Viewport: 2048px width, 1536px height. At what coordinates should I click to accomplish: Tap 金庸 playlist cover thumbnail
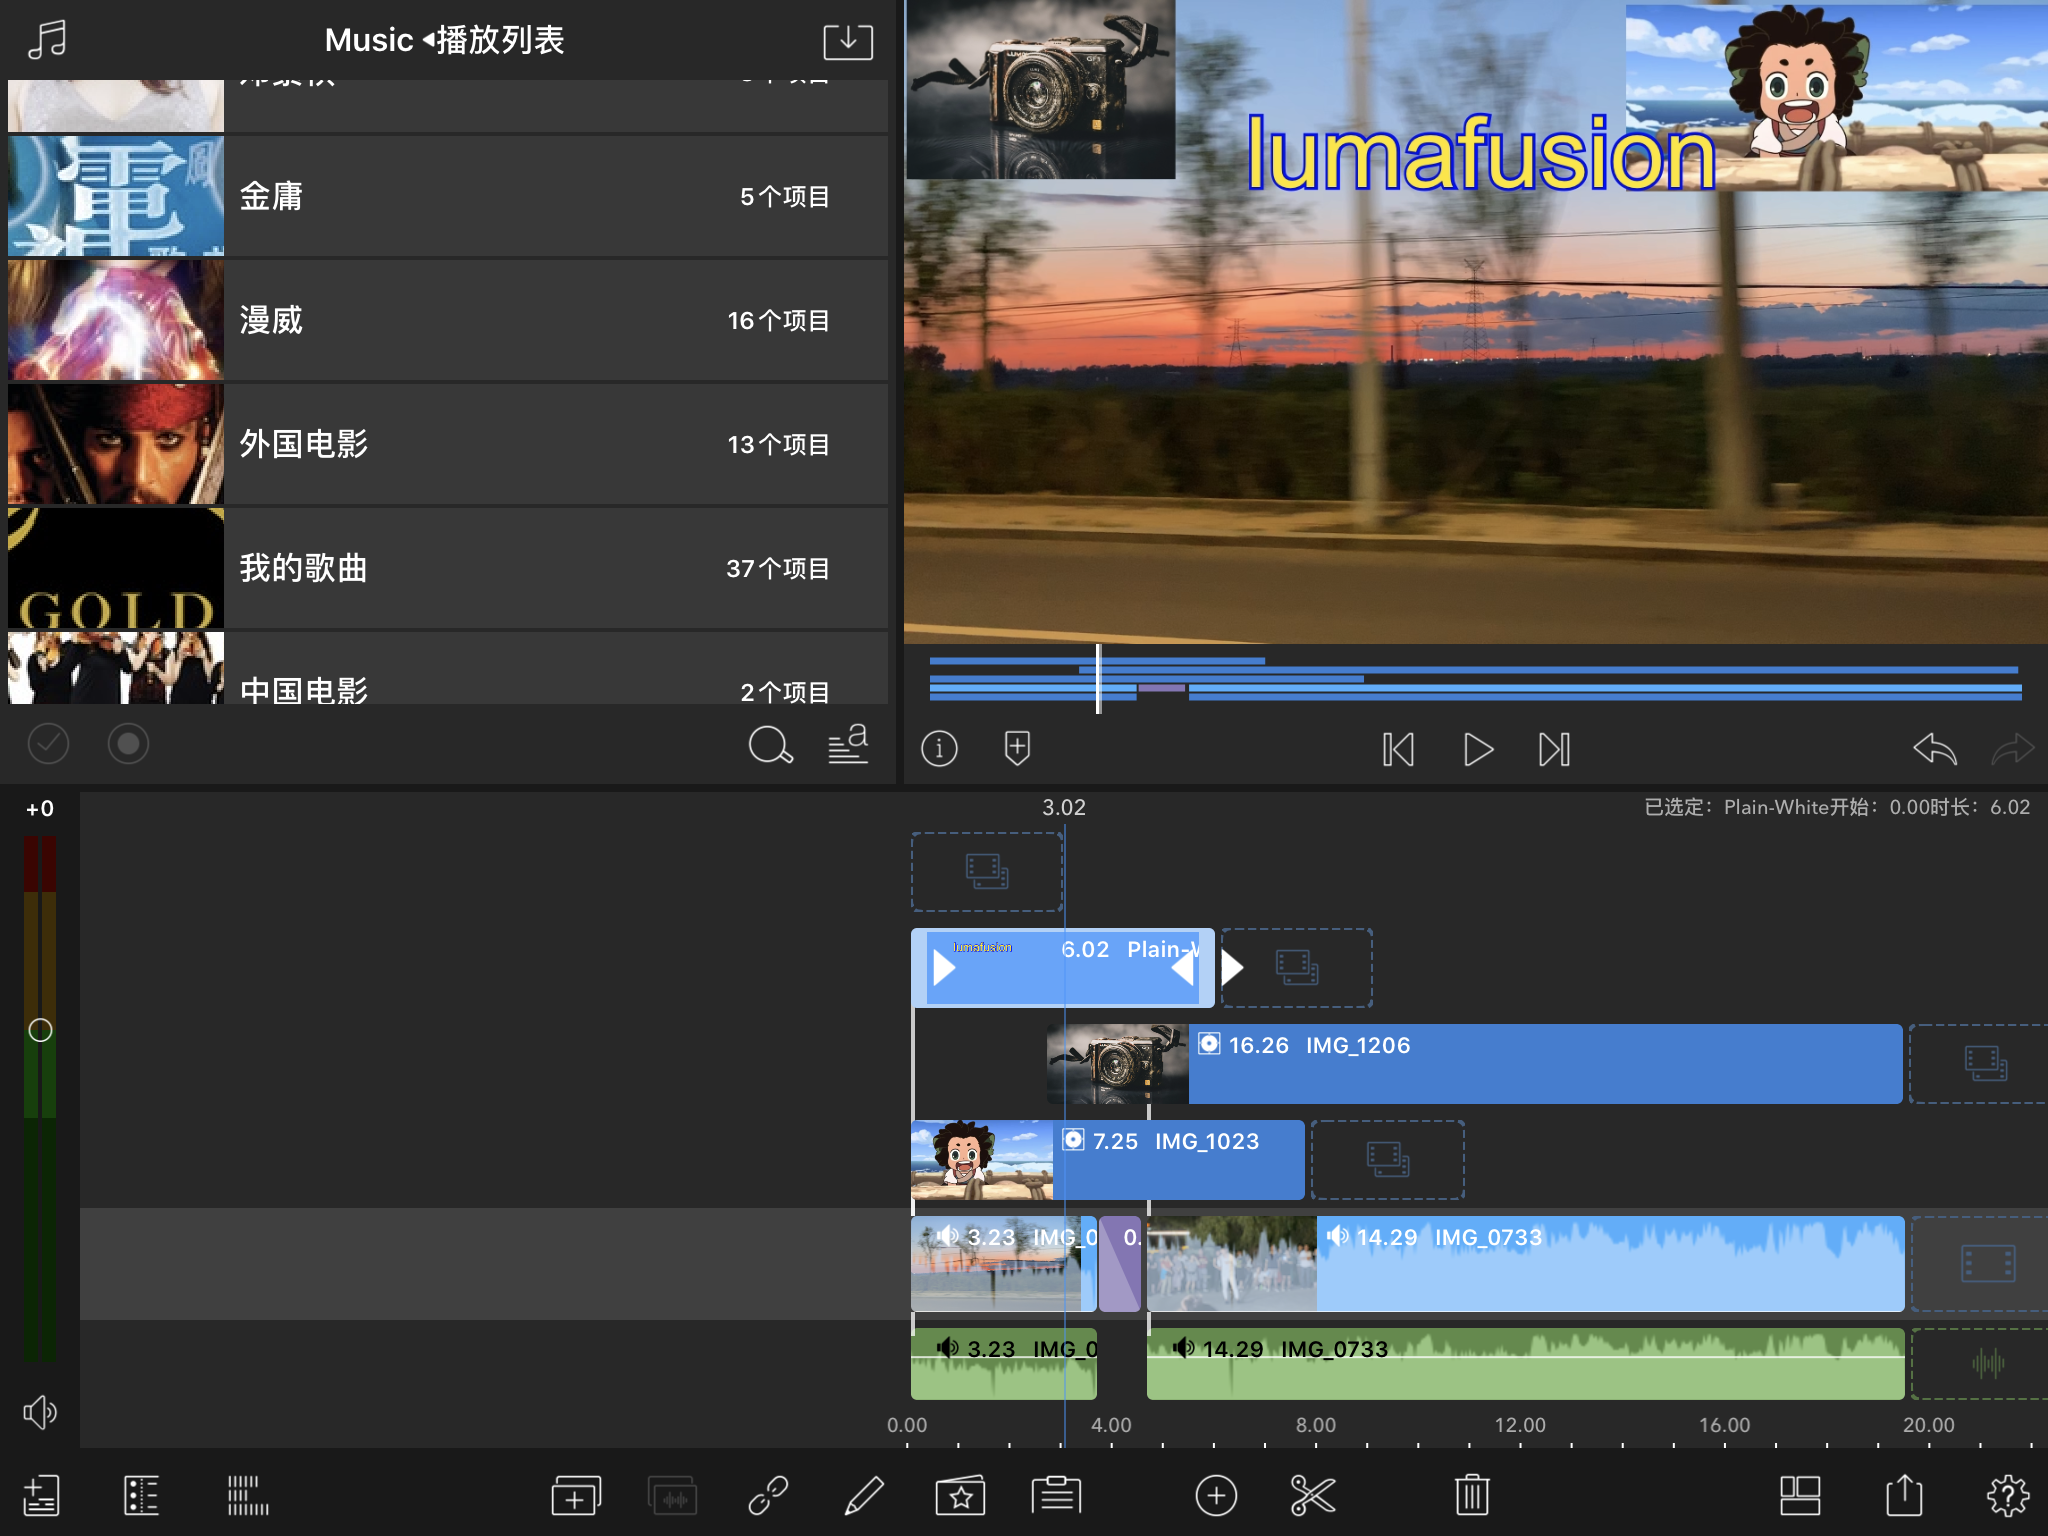tap(116, 196)
